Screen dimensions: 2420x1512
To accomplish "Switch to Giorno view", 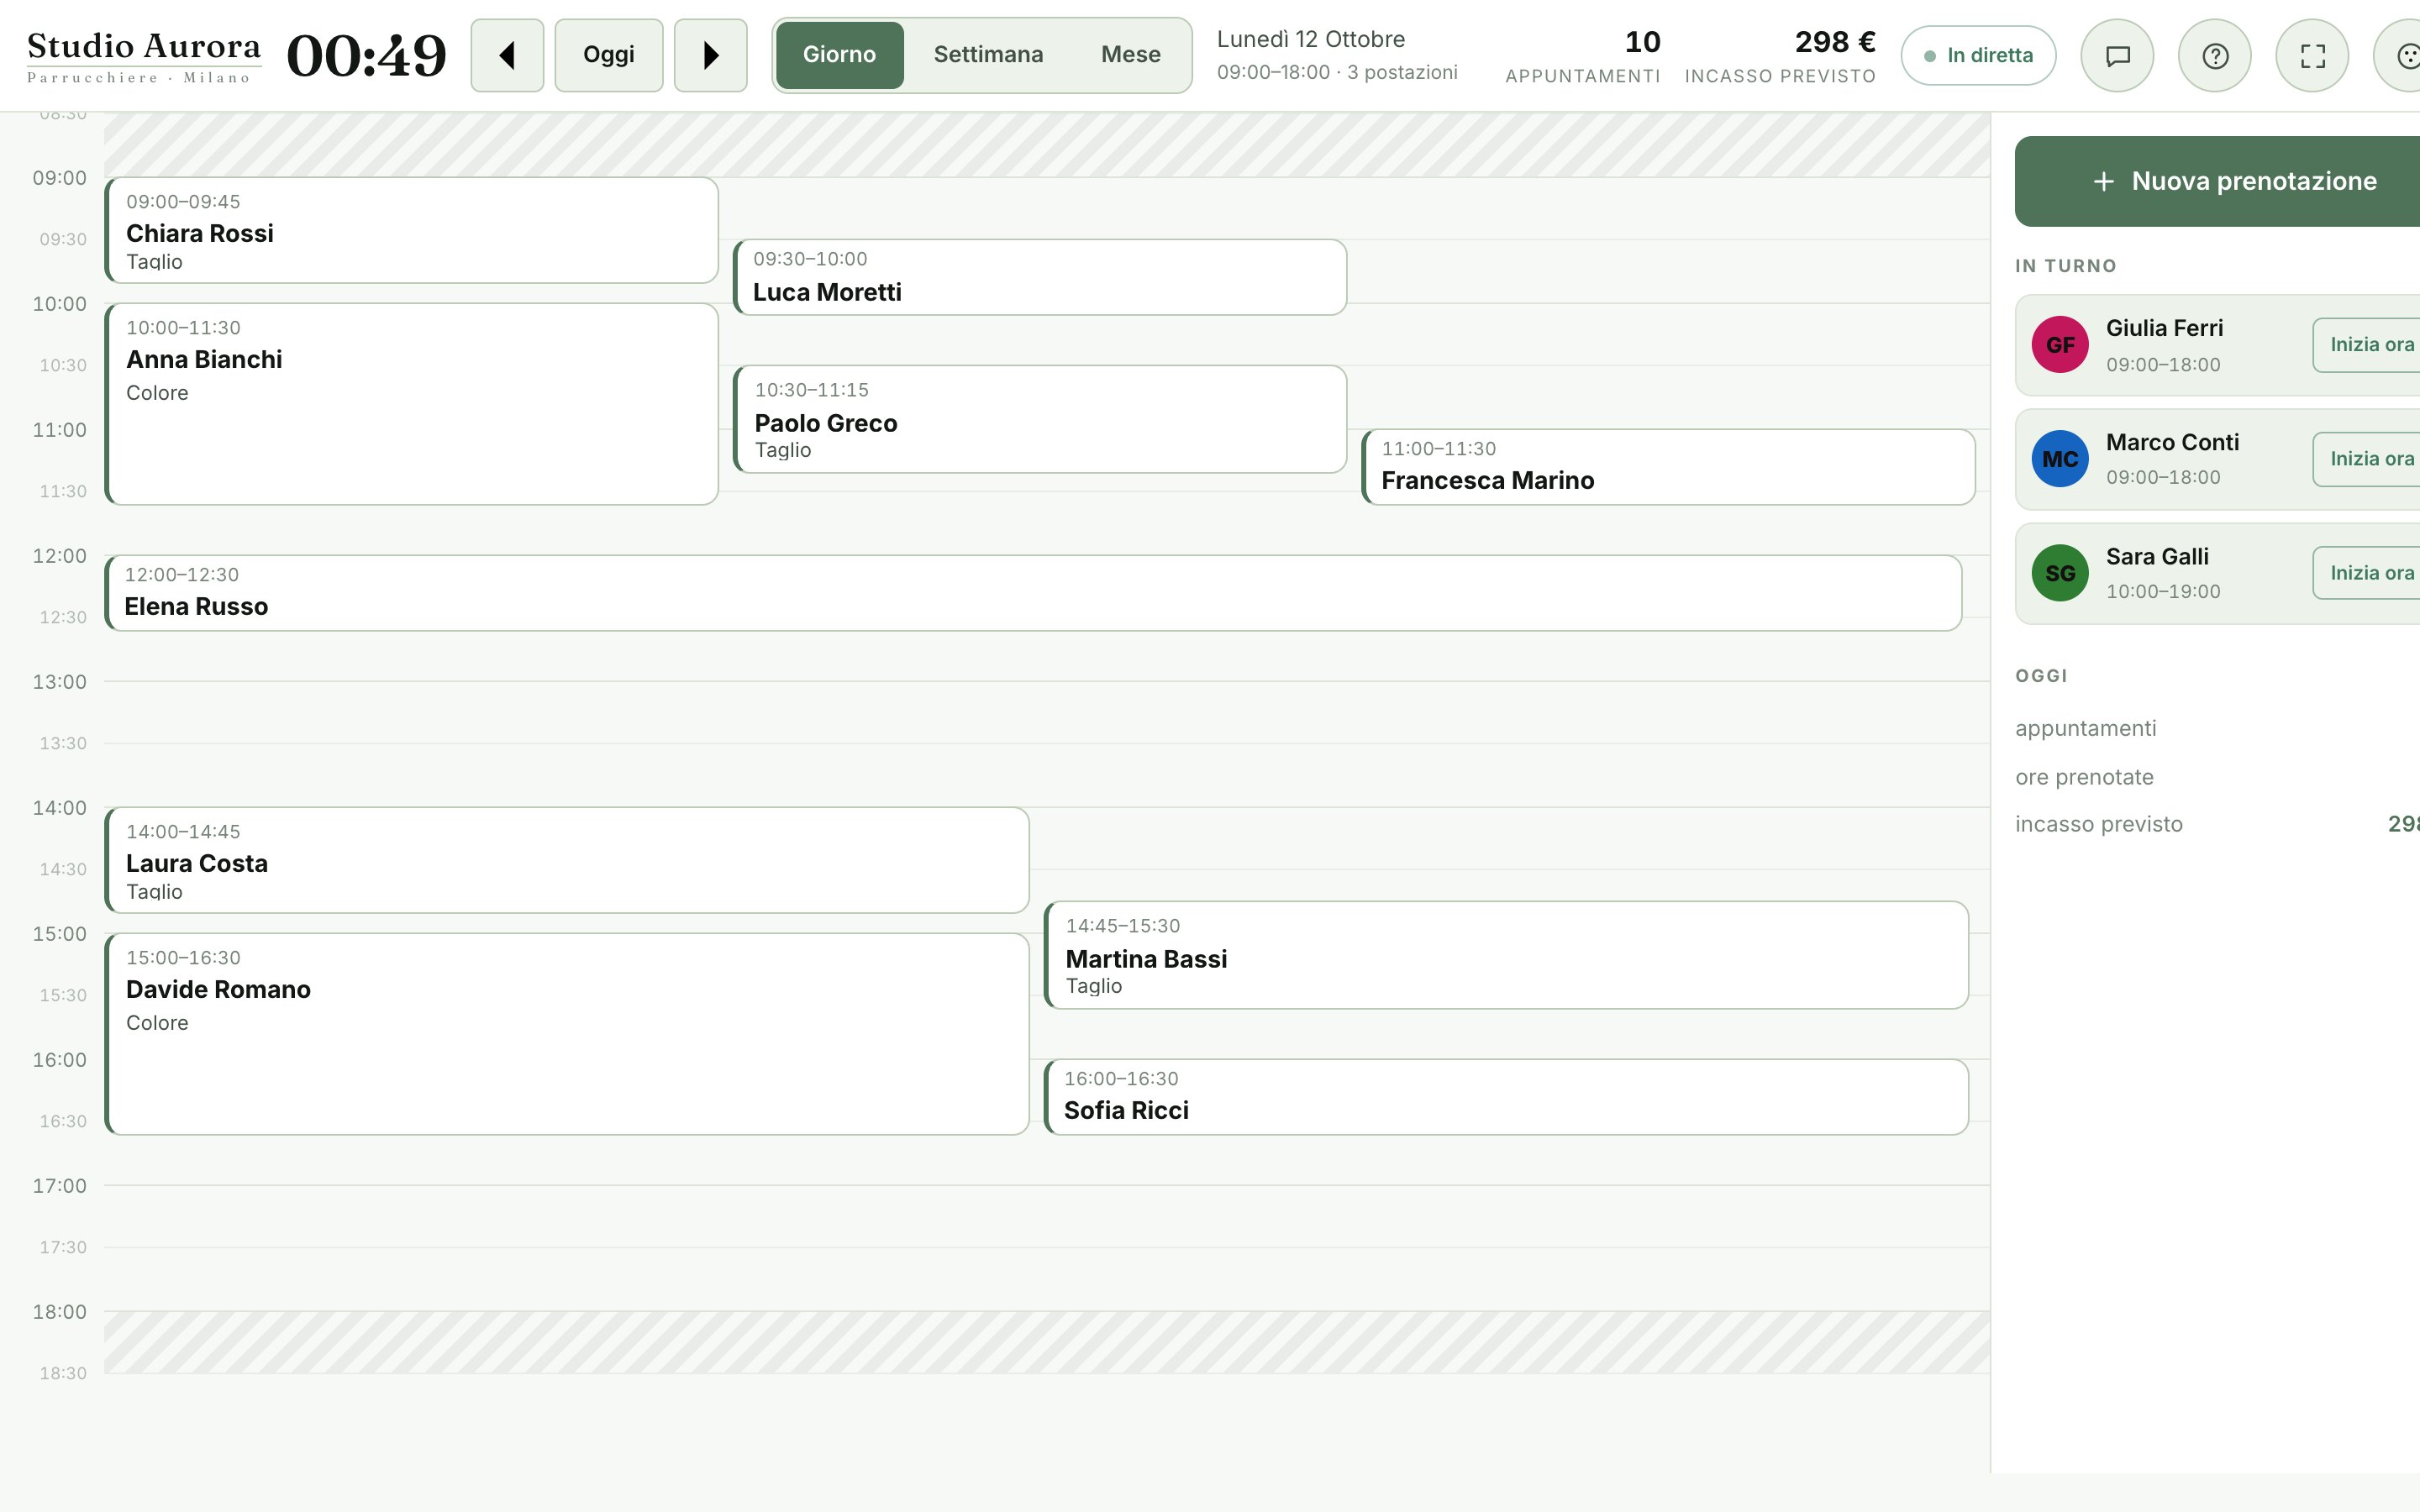I will 839,55.
